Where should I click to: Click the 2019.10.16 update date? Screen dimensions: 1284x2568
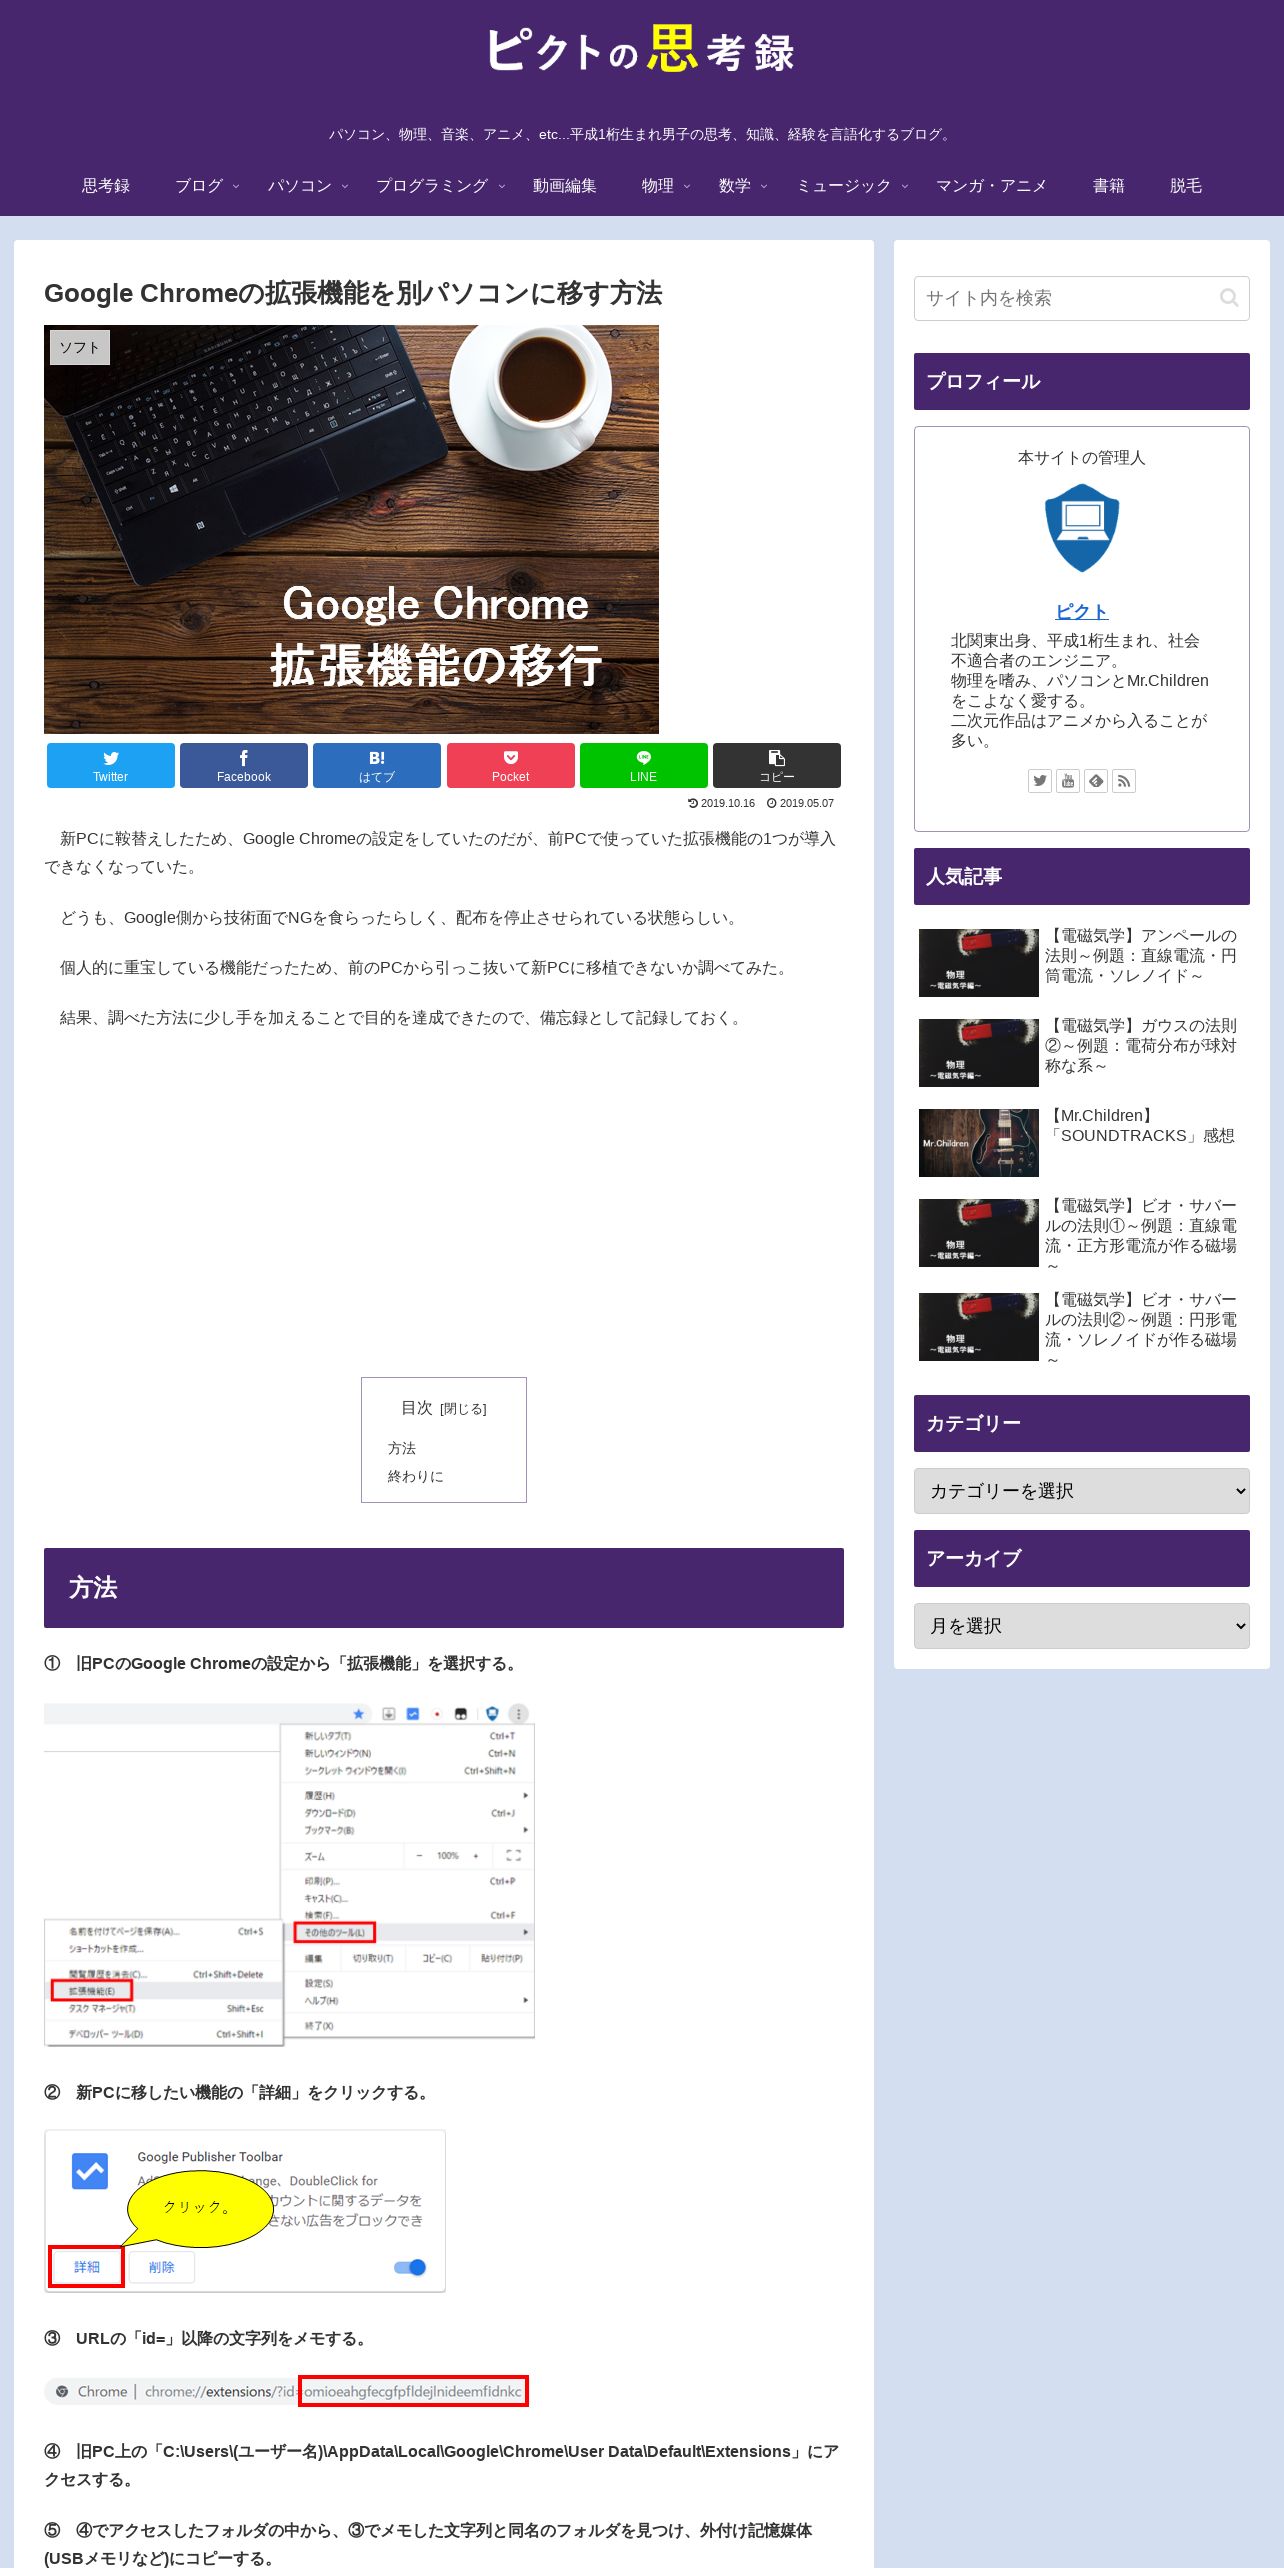[722, 803]
